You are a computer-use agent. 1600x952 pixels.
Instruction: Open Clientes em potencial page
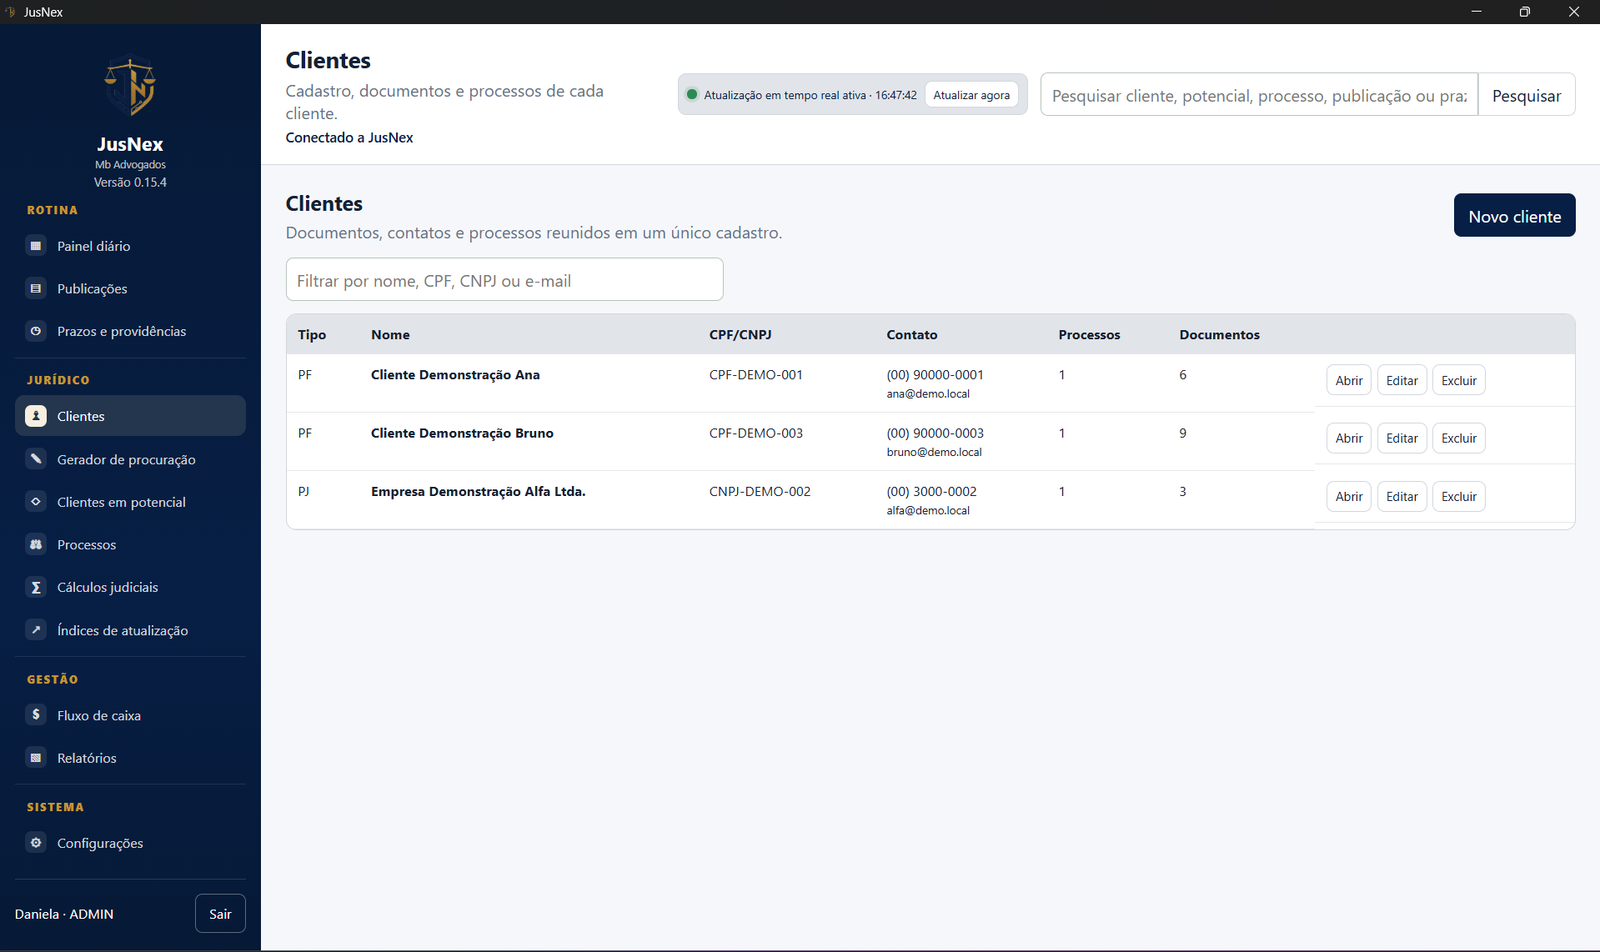tap(130, 502)
